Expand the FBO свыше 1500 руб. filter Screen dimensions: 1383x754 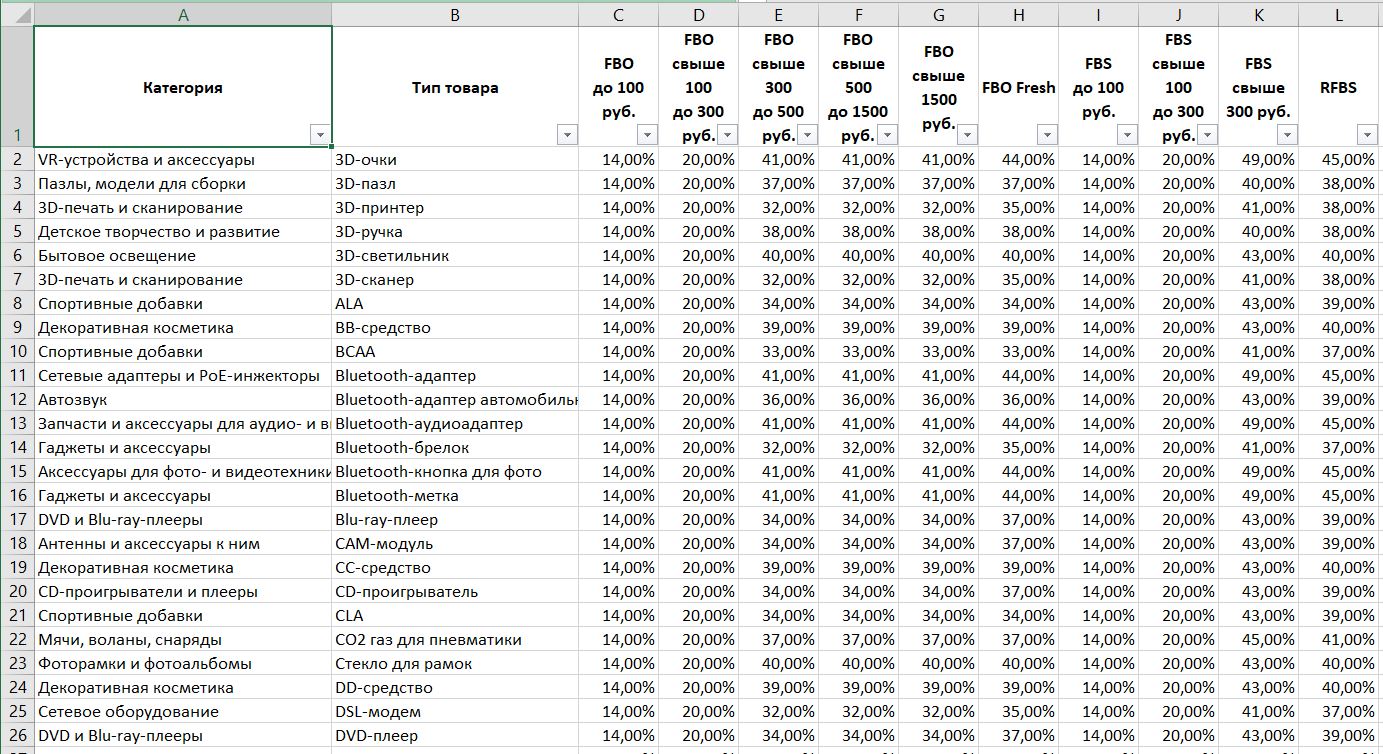click(967, 135)
